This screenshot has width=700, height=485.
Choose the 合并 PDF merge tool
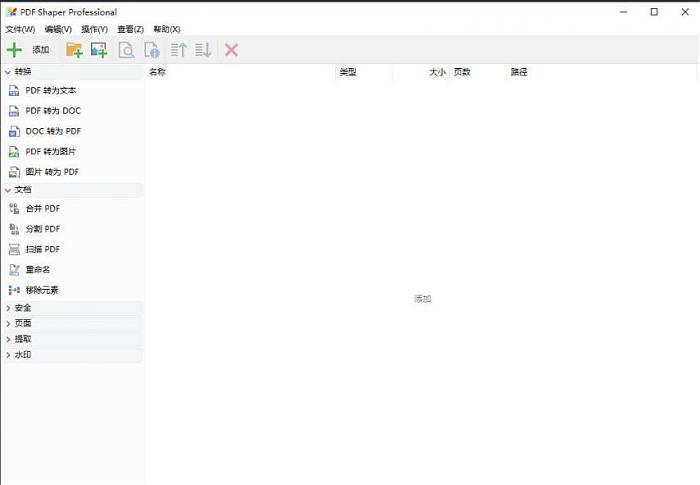click(x=43, y=208)
